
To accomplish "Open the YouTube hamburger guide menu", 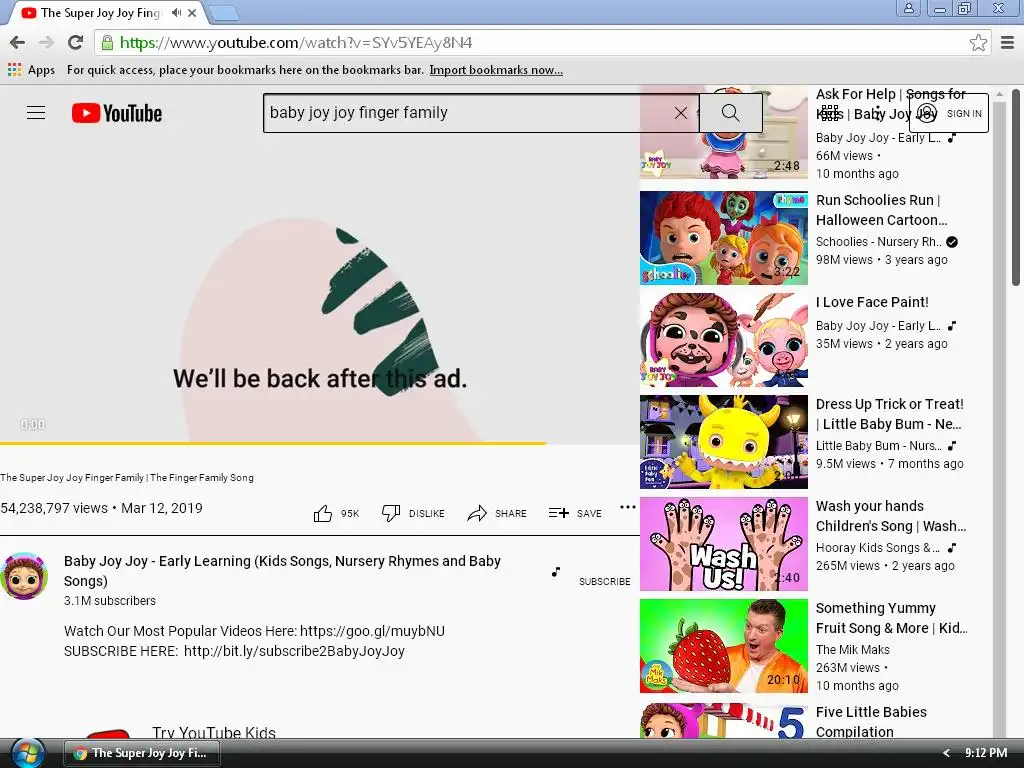I will click(36, 112).
